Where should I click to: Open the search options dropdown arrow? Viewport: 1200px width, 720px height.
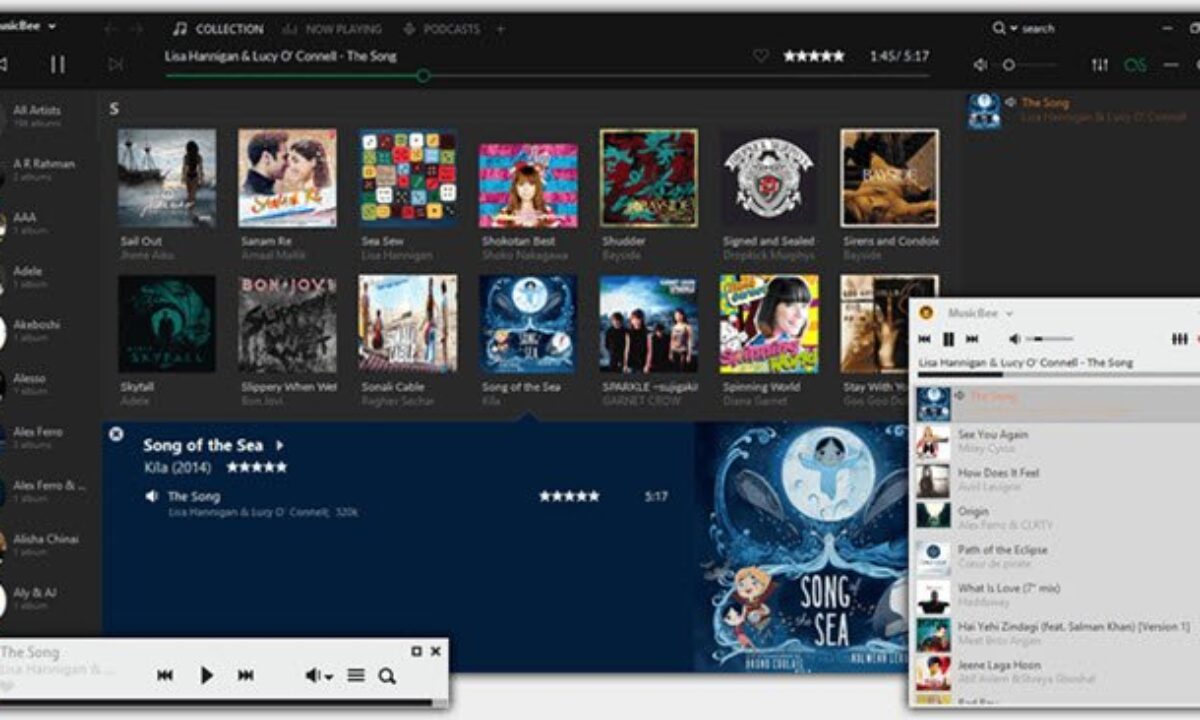coord(1013,29)
